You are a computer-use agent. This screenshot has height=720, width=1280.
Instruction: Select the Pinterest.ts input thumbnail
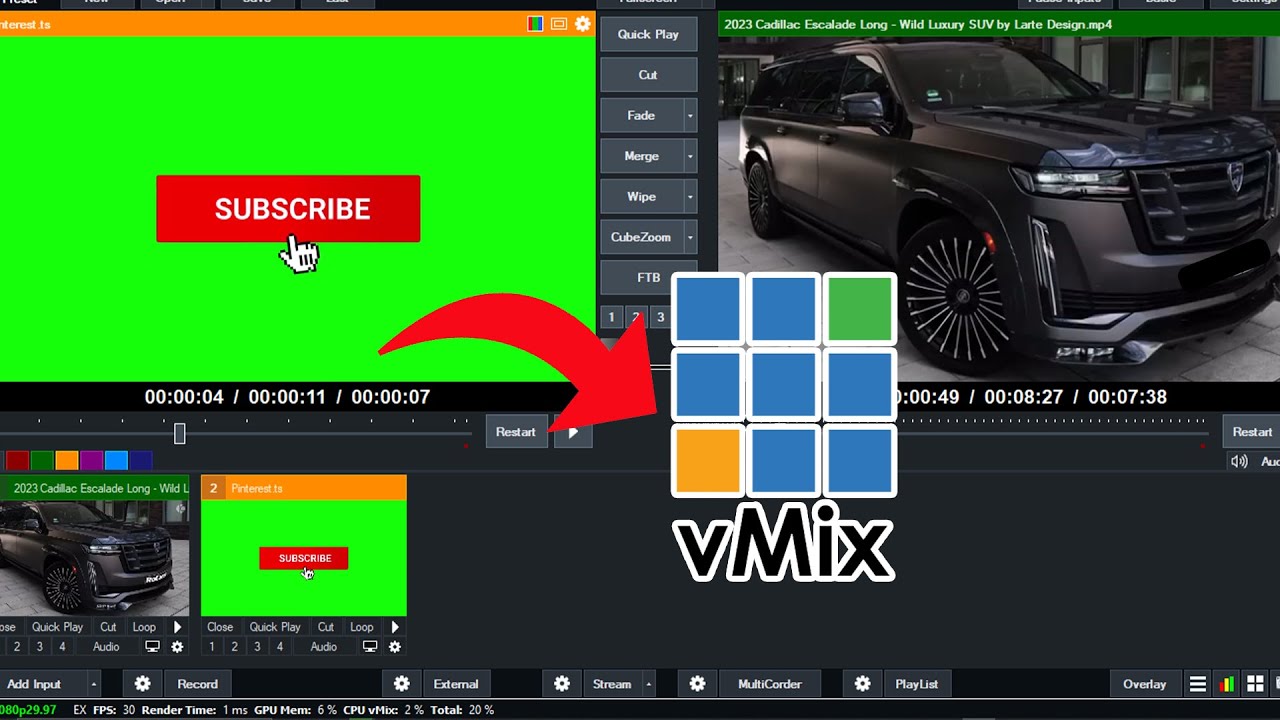point(304,558)
